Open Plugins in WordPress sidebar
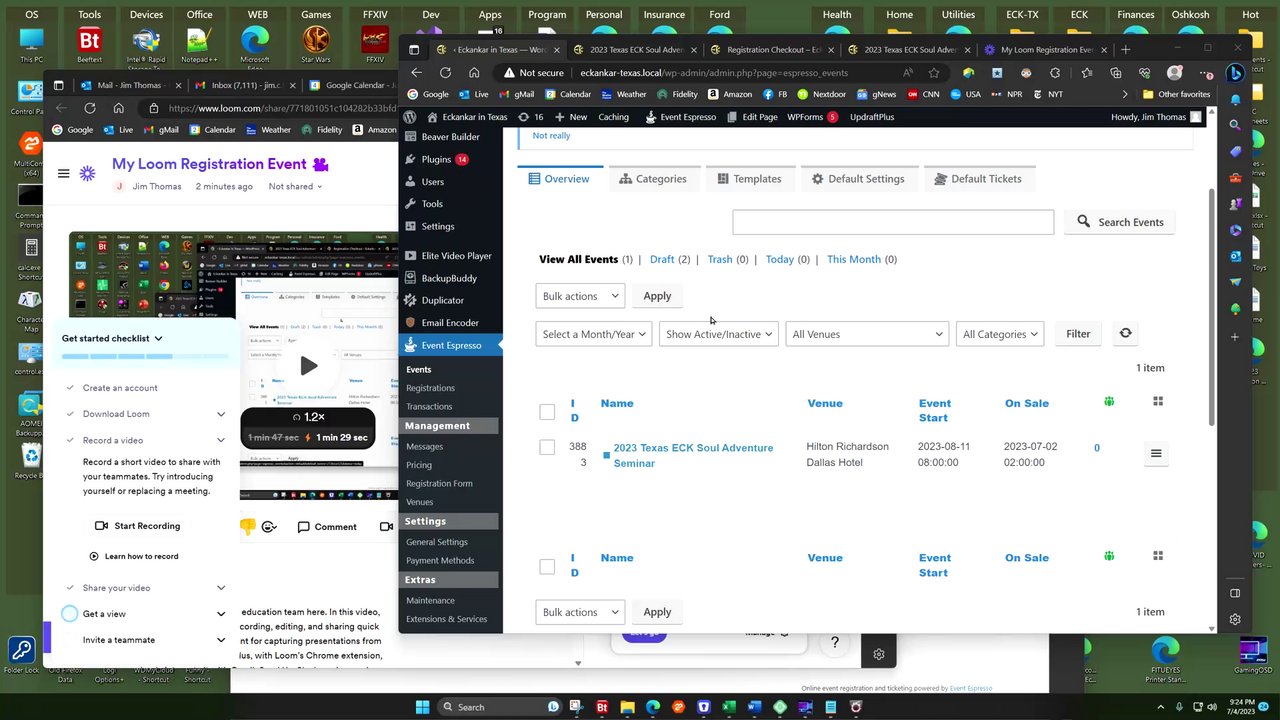This screenshot has width=1280, height=720. coord(436,159)
